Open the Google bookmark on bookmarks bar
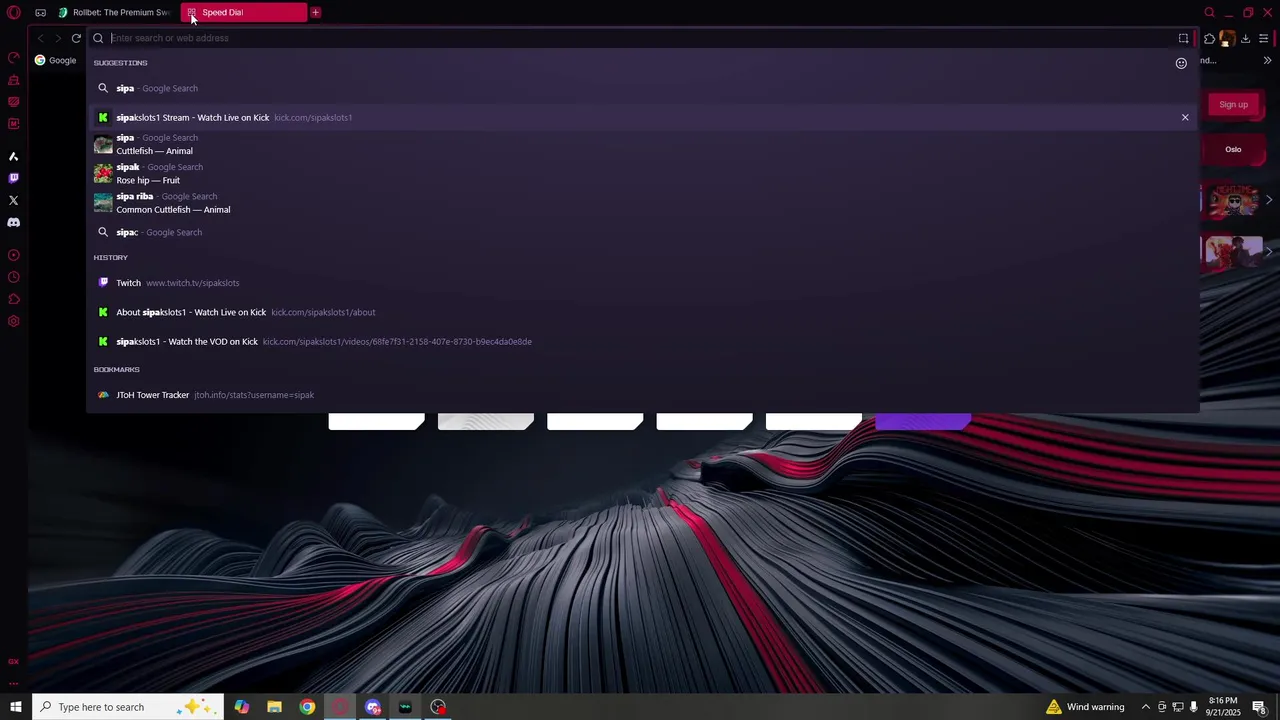 click(56, 60)
